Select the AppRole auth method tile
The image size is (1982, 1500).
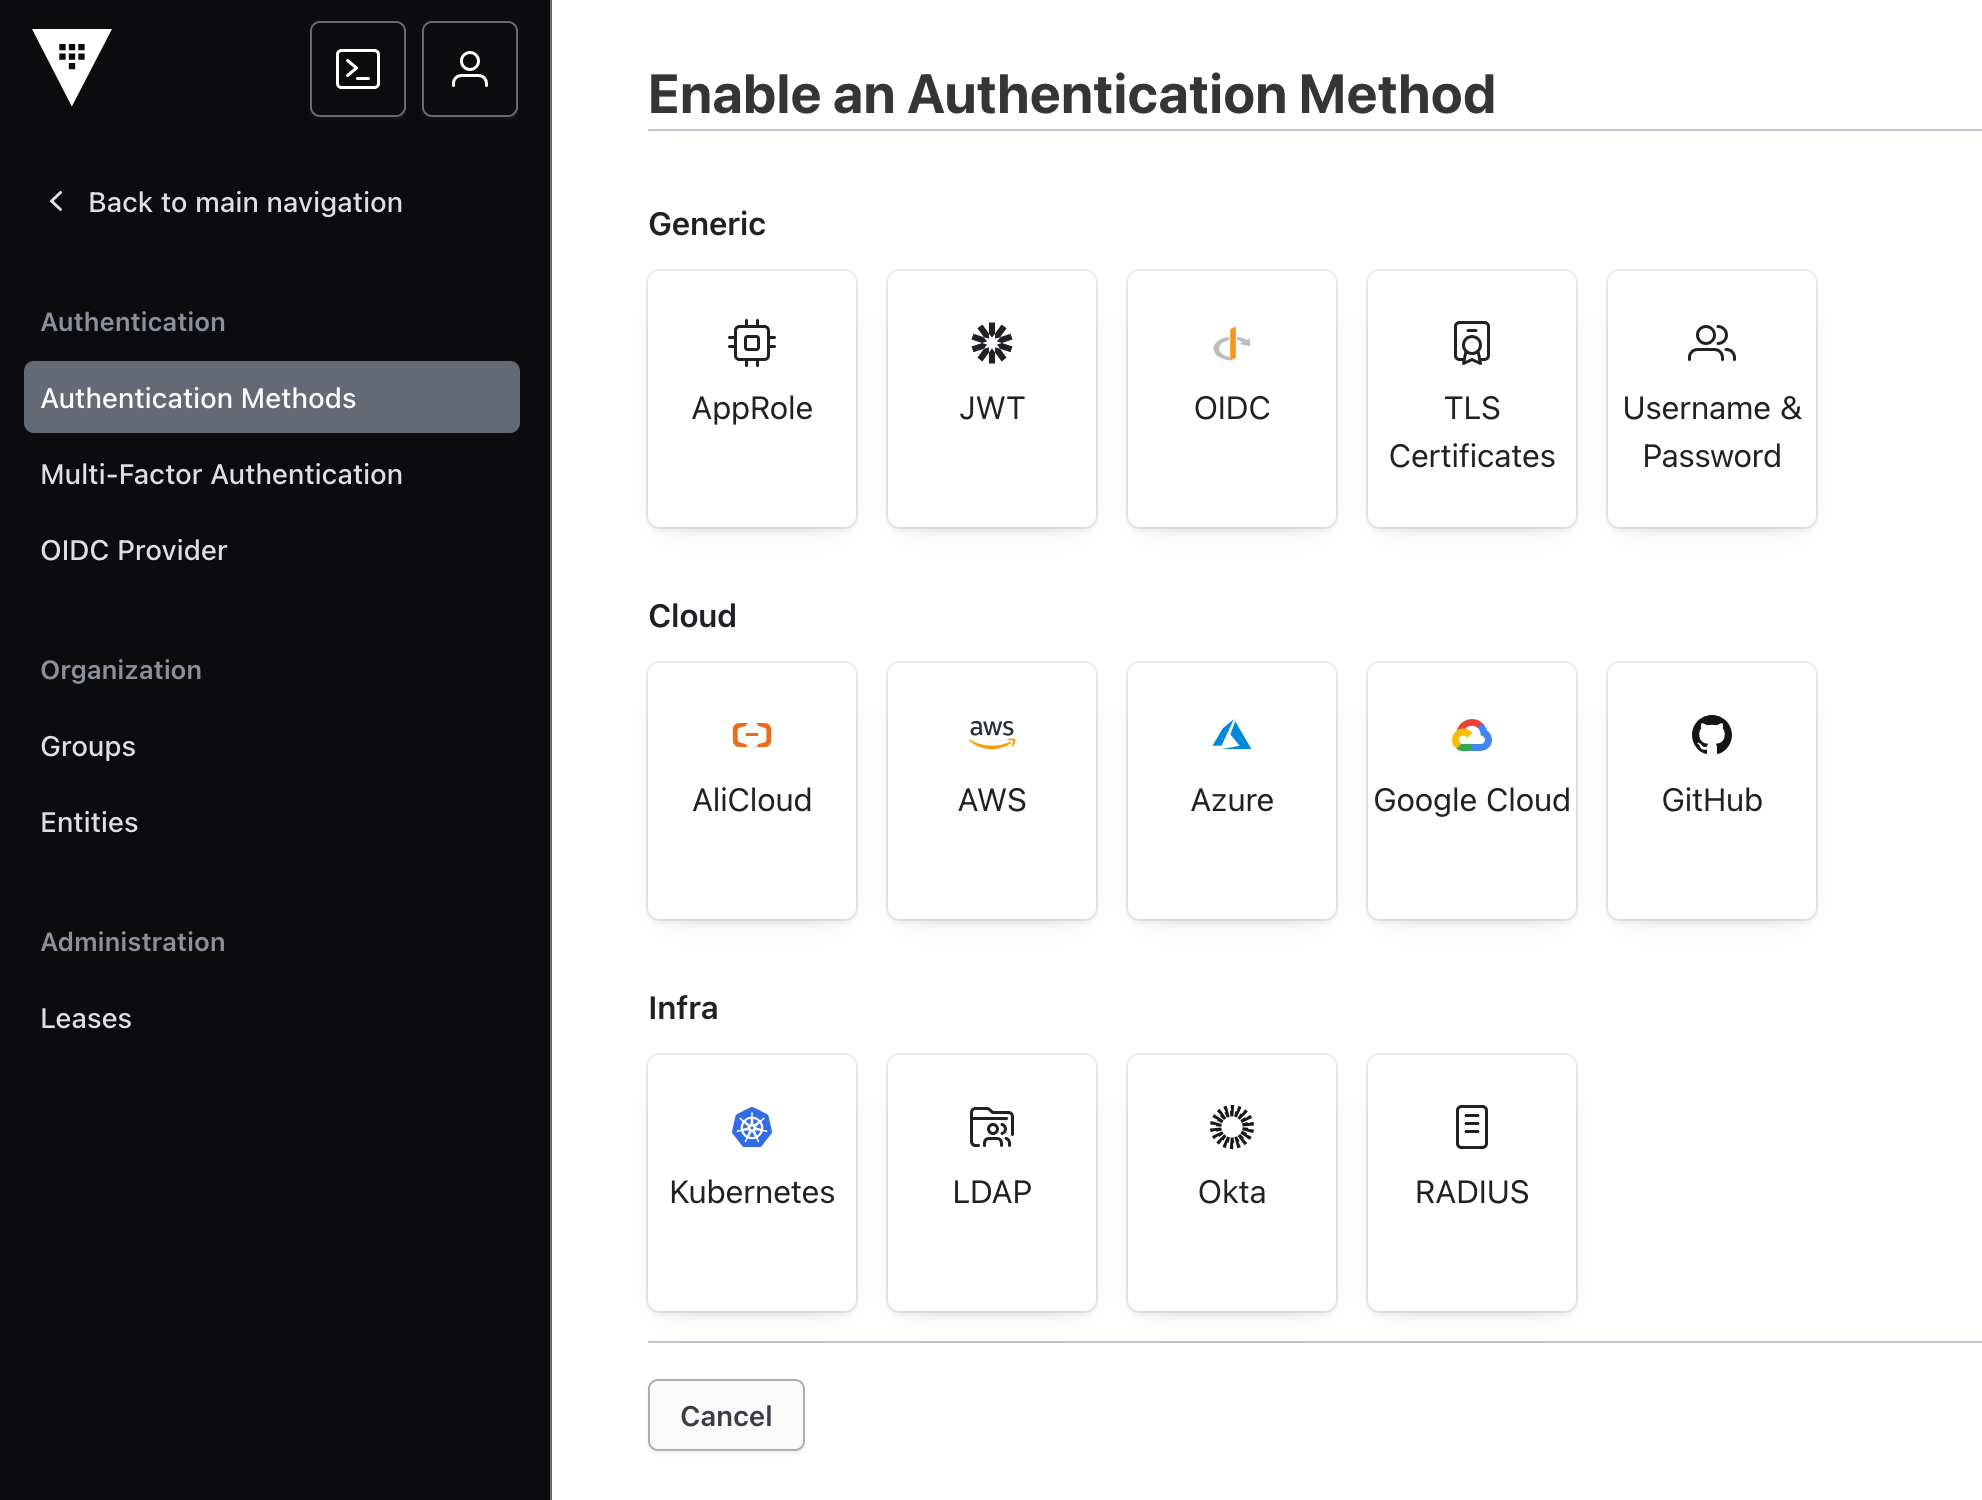coord(752,398)
